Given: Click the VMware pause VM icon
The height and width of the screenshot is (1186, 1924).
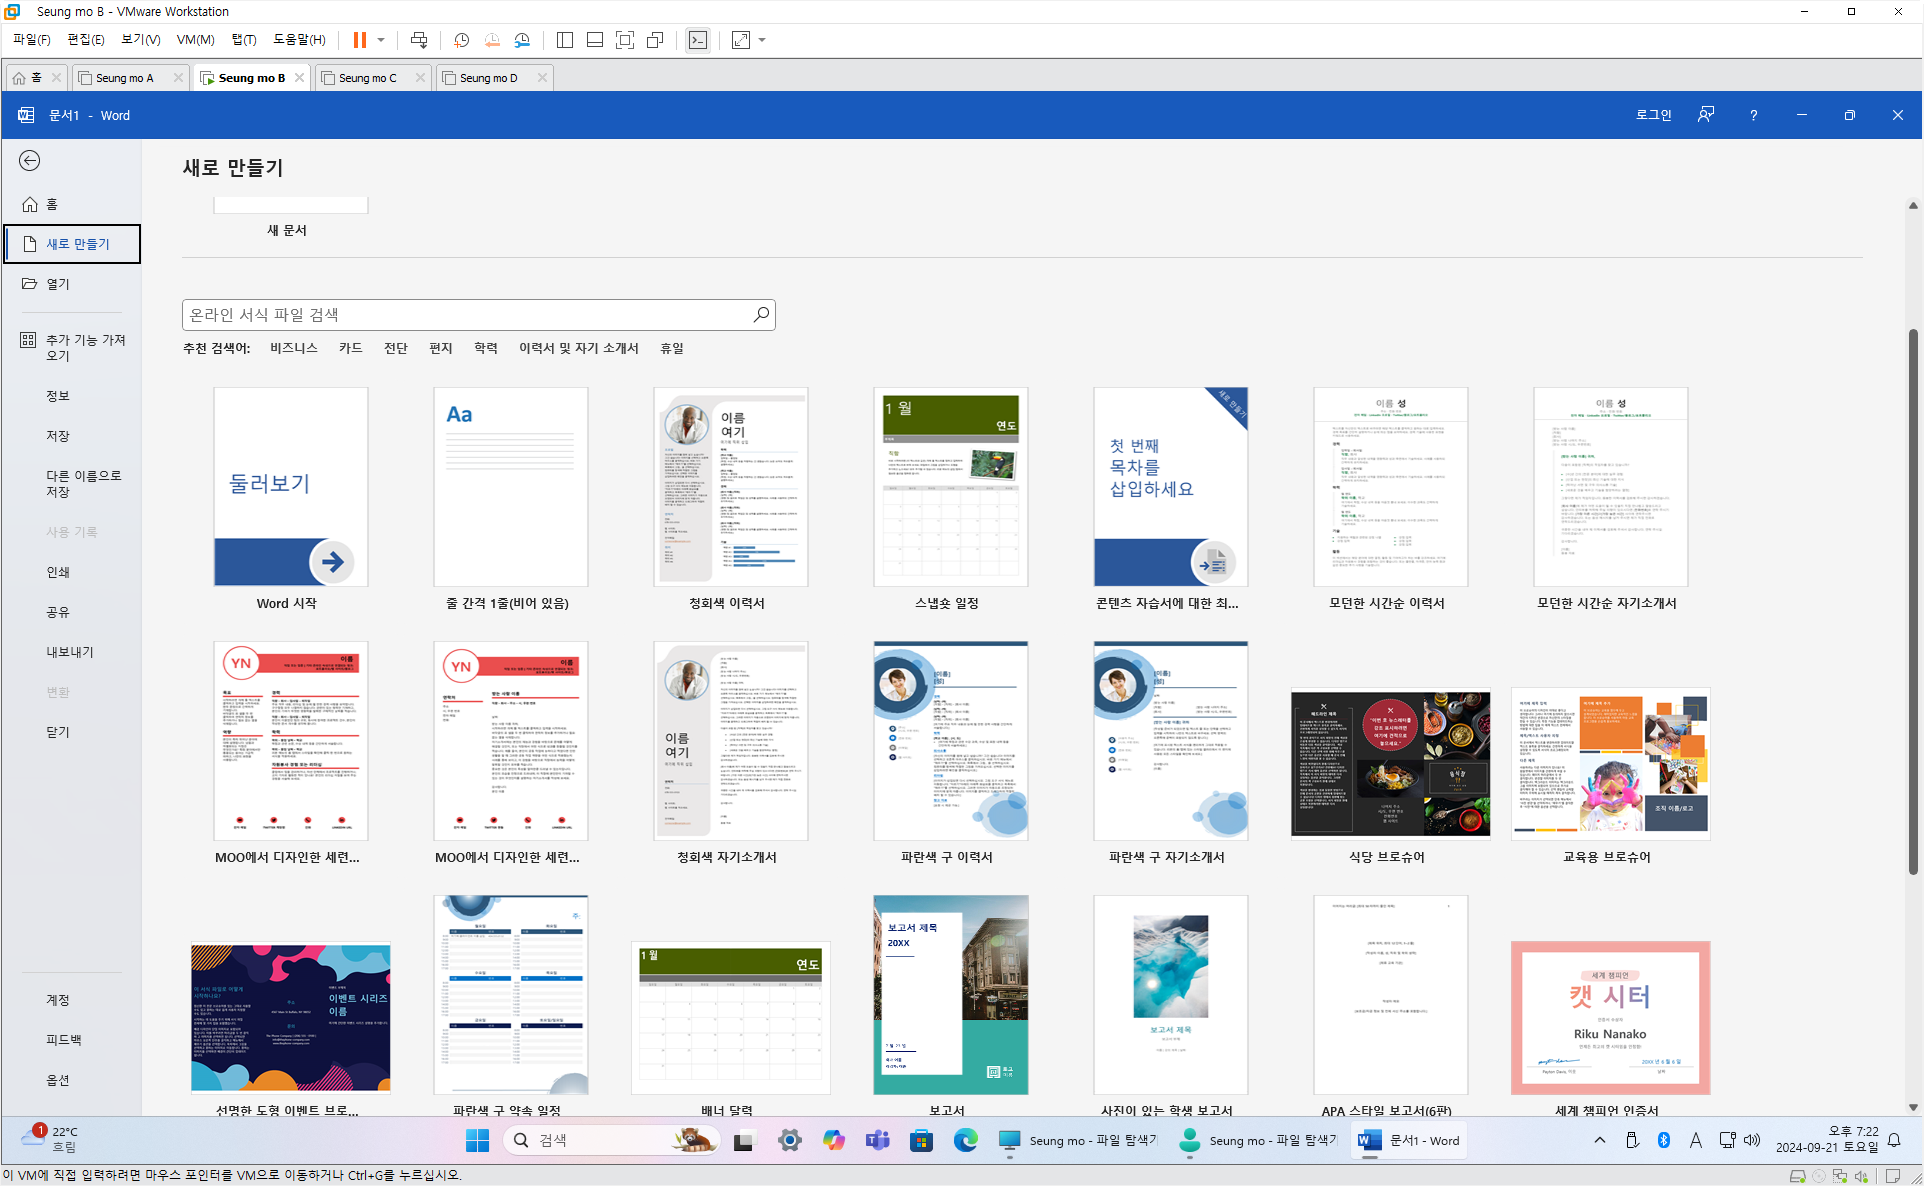Looking at the screenshot, I should click(x=359, y=40).
